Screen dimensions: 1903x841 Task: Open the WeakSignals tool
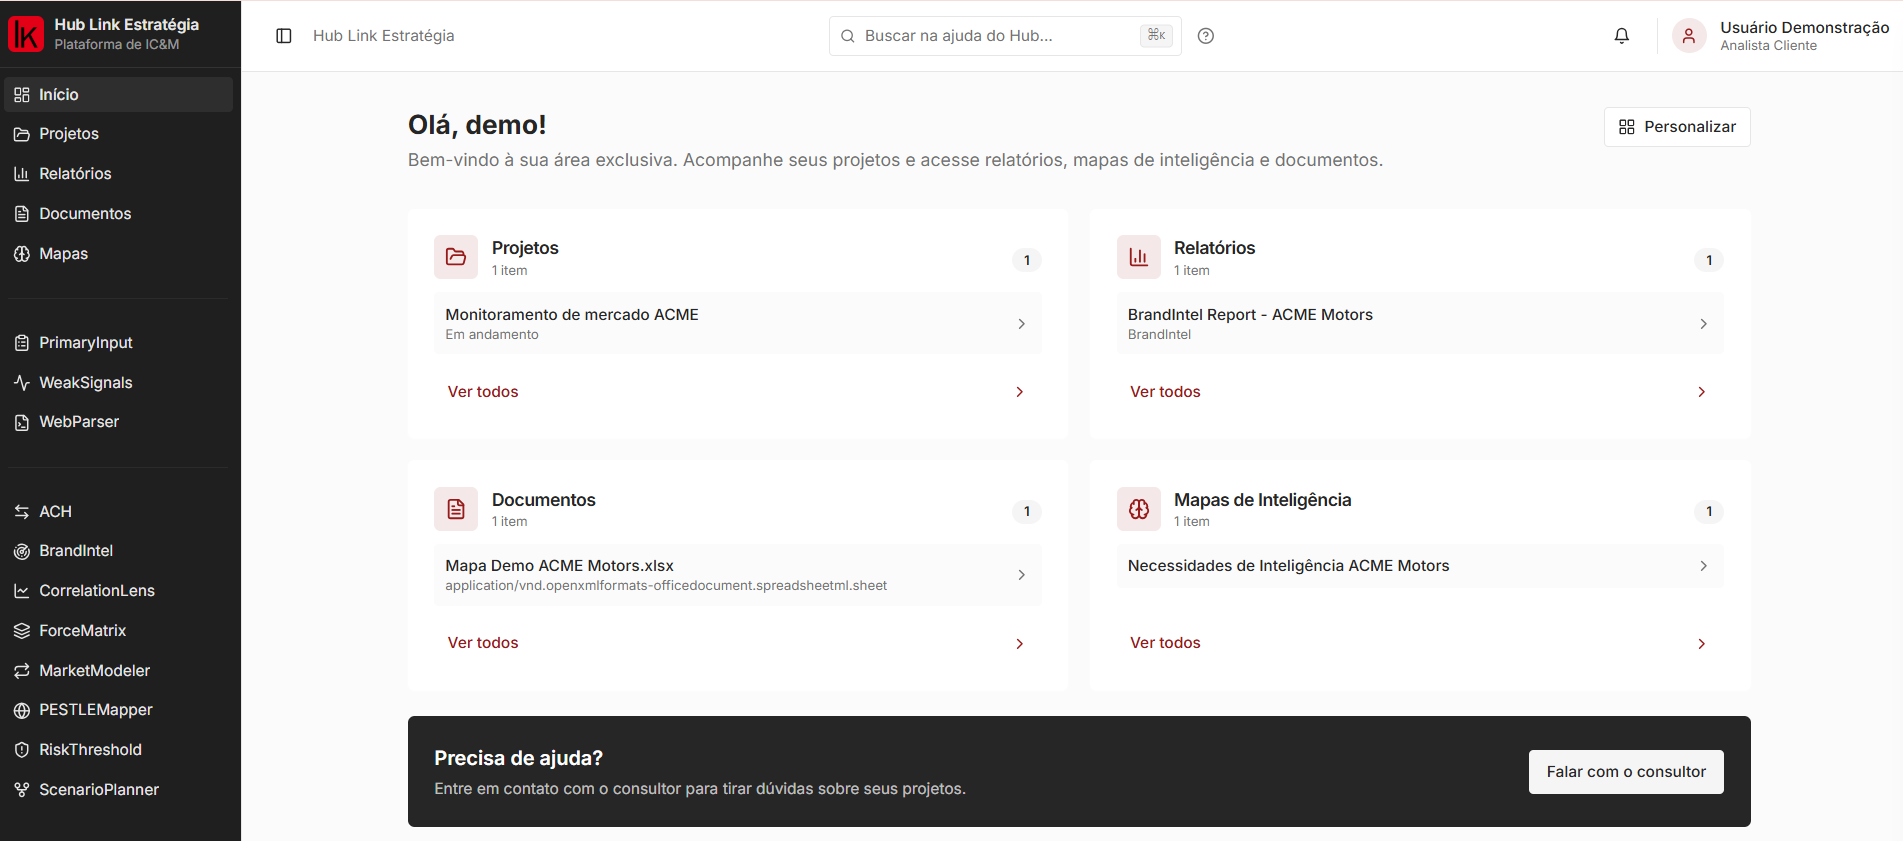pyautogui.click(x=119, y=383)
